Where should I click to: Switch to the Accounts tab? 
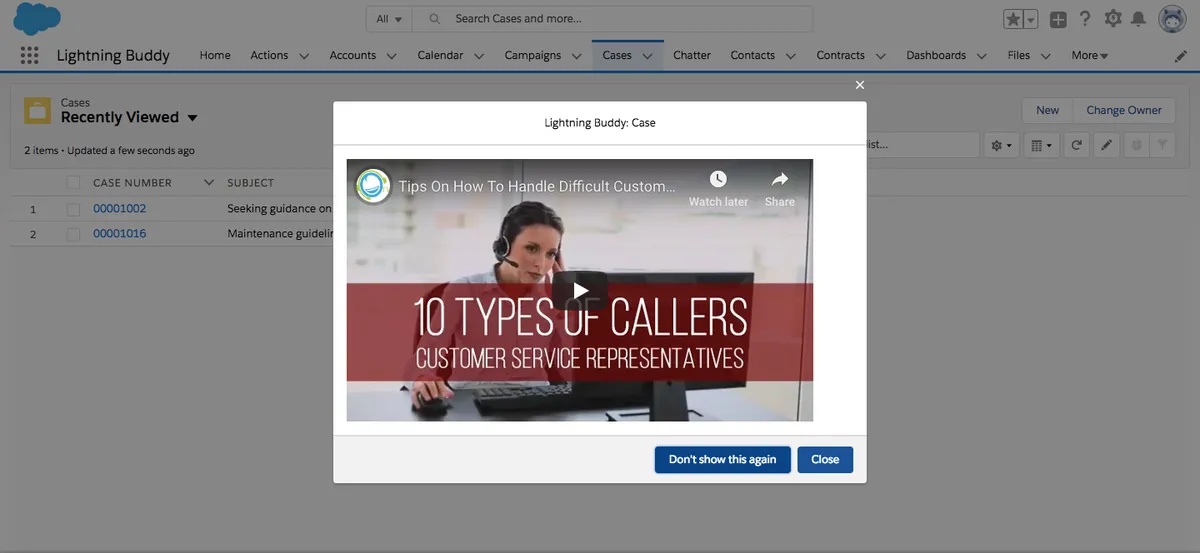click(353, 56)
